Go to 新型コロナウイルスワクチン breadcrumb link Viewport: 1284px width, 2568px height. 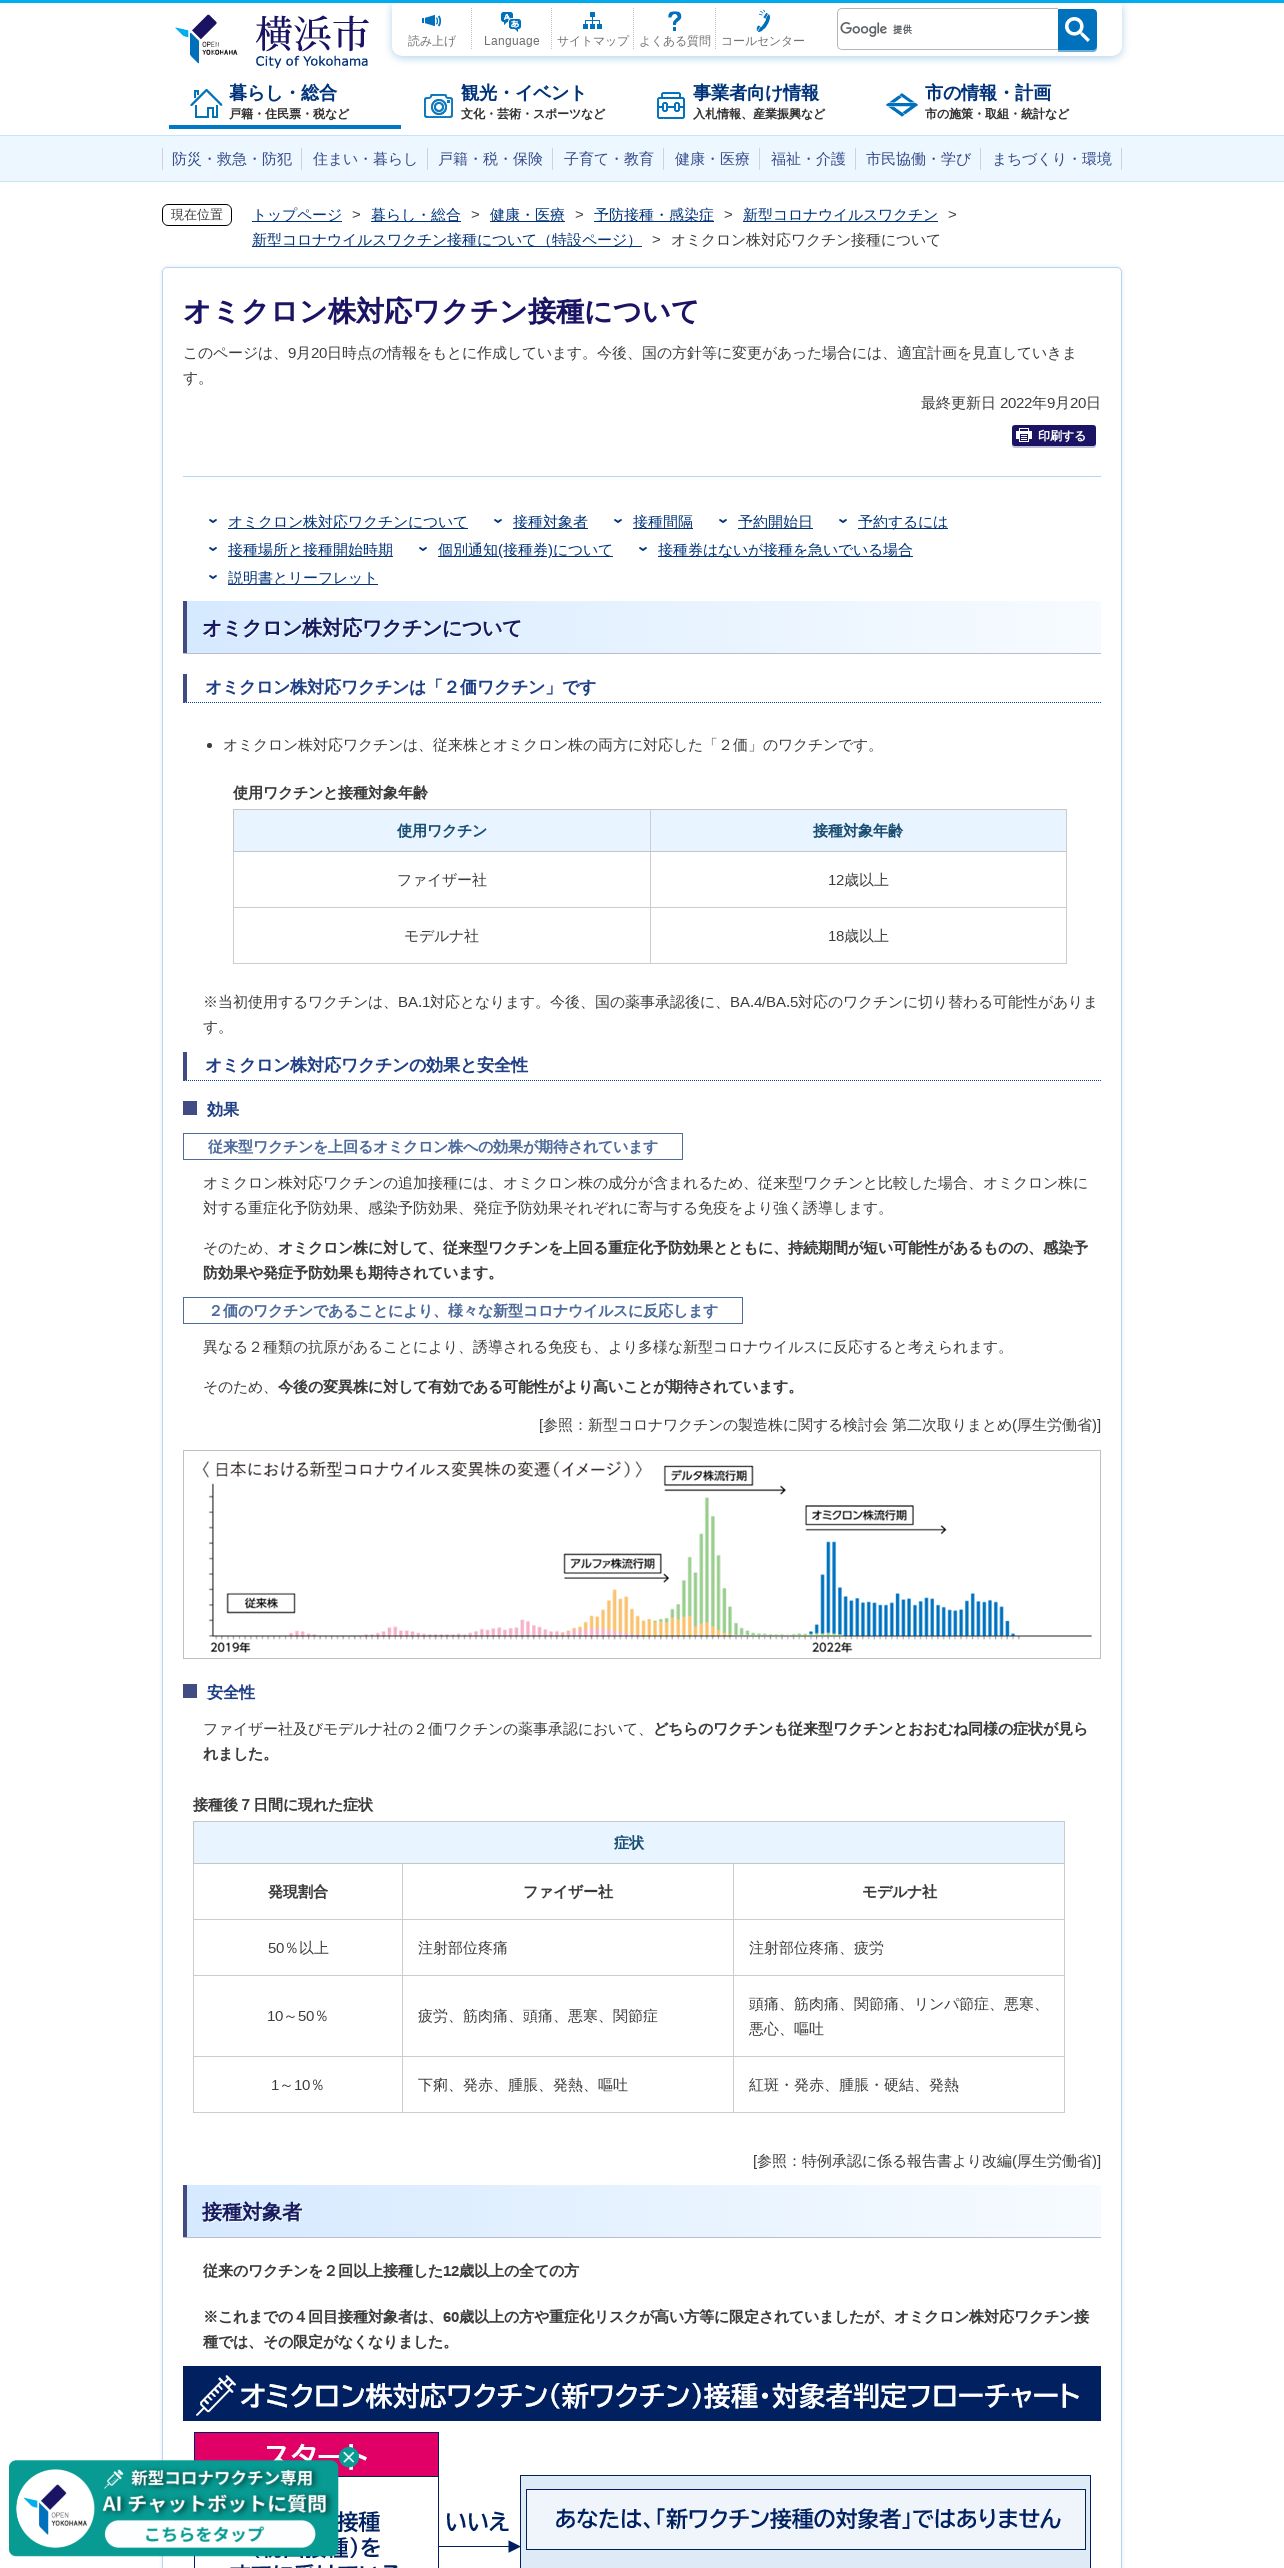point(840,215)
